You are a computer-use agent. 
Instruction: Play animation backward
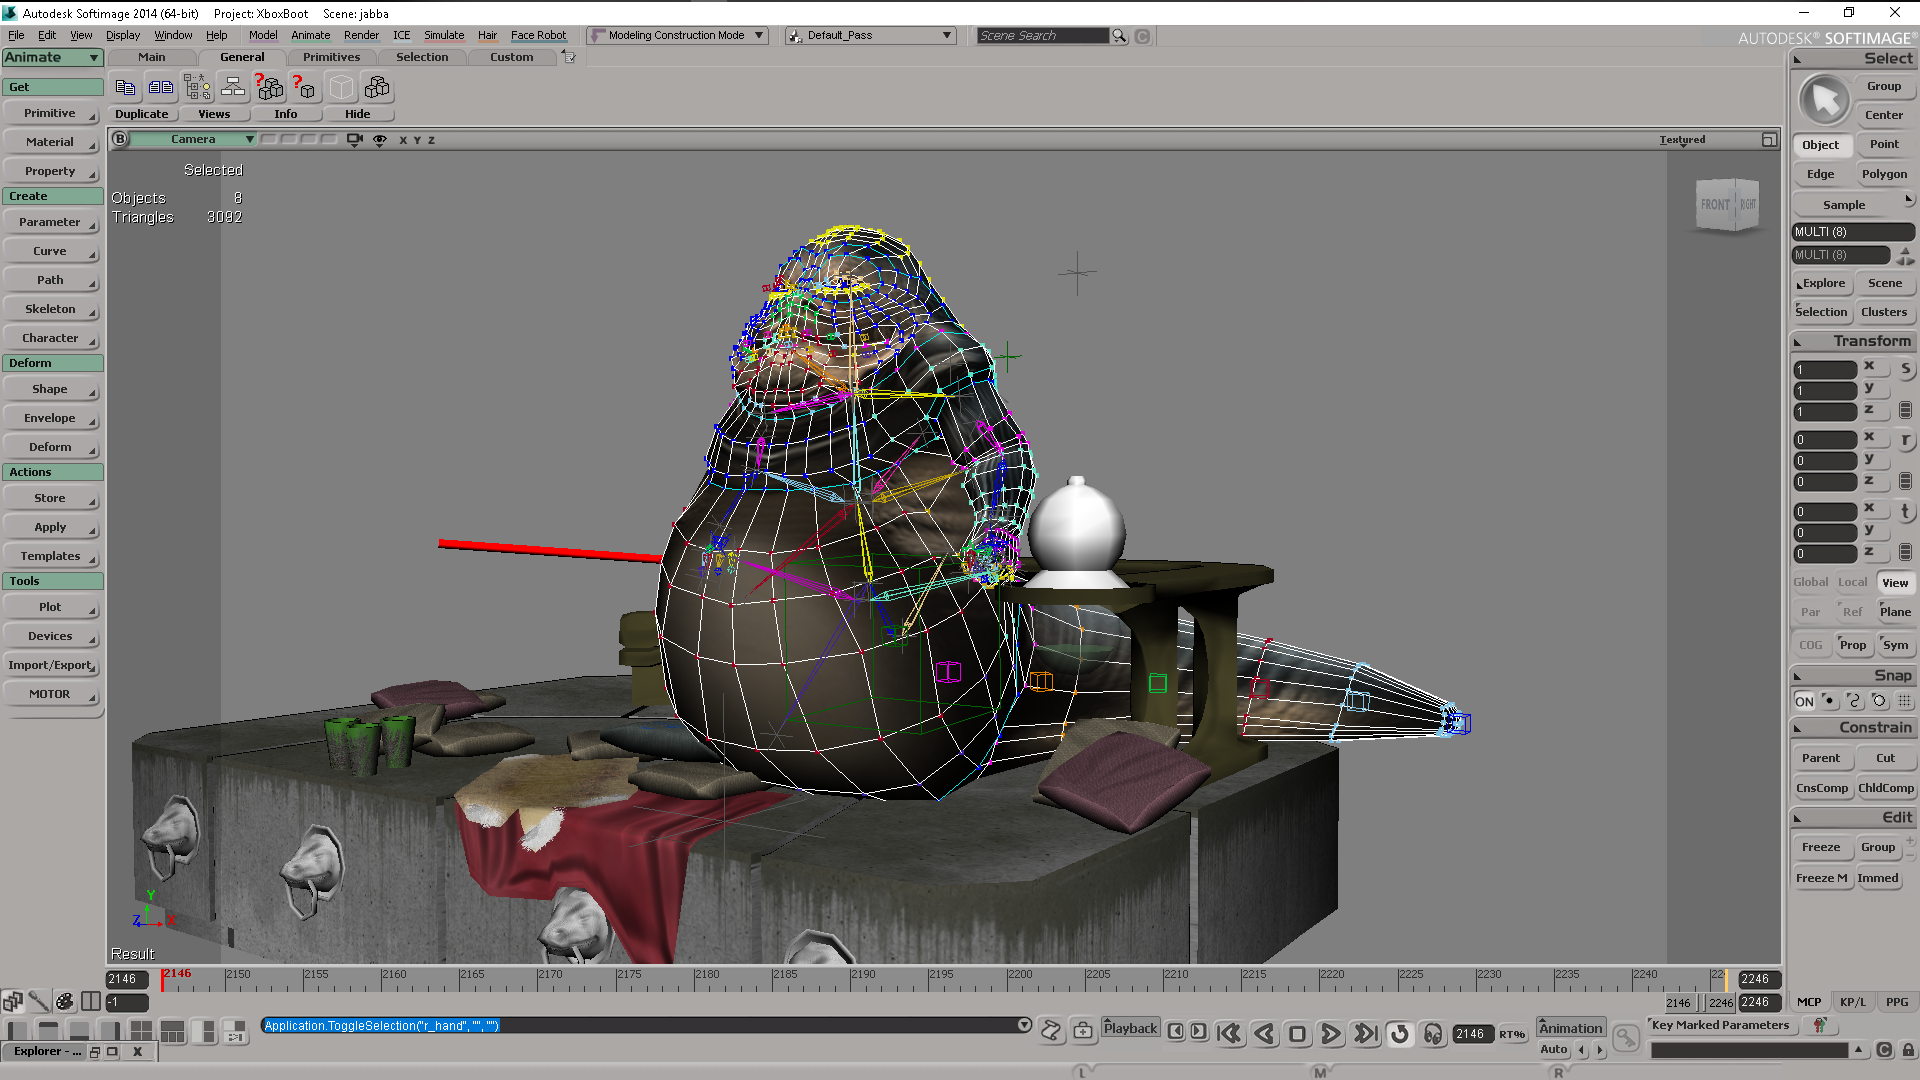(x=1264, y=1034)
